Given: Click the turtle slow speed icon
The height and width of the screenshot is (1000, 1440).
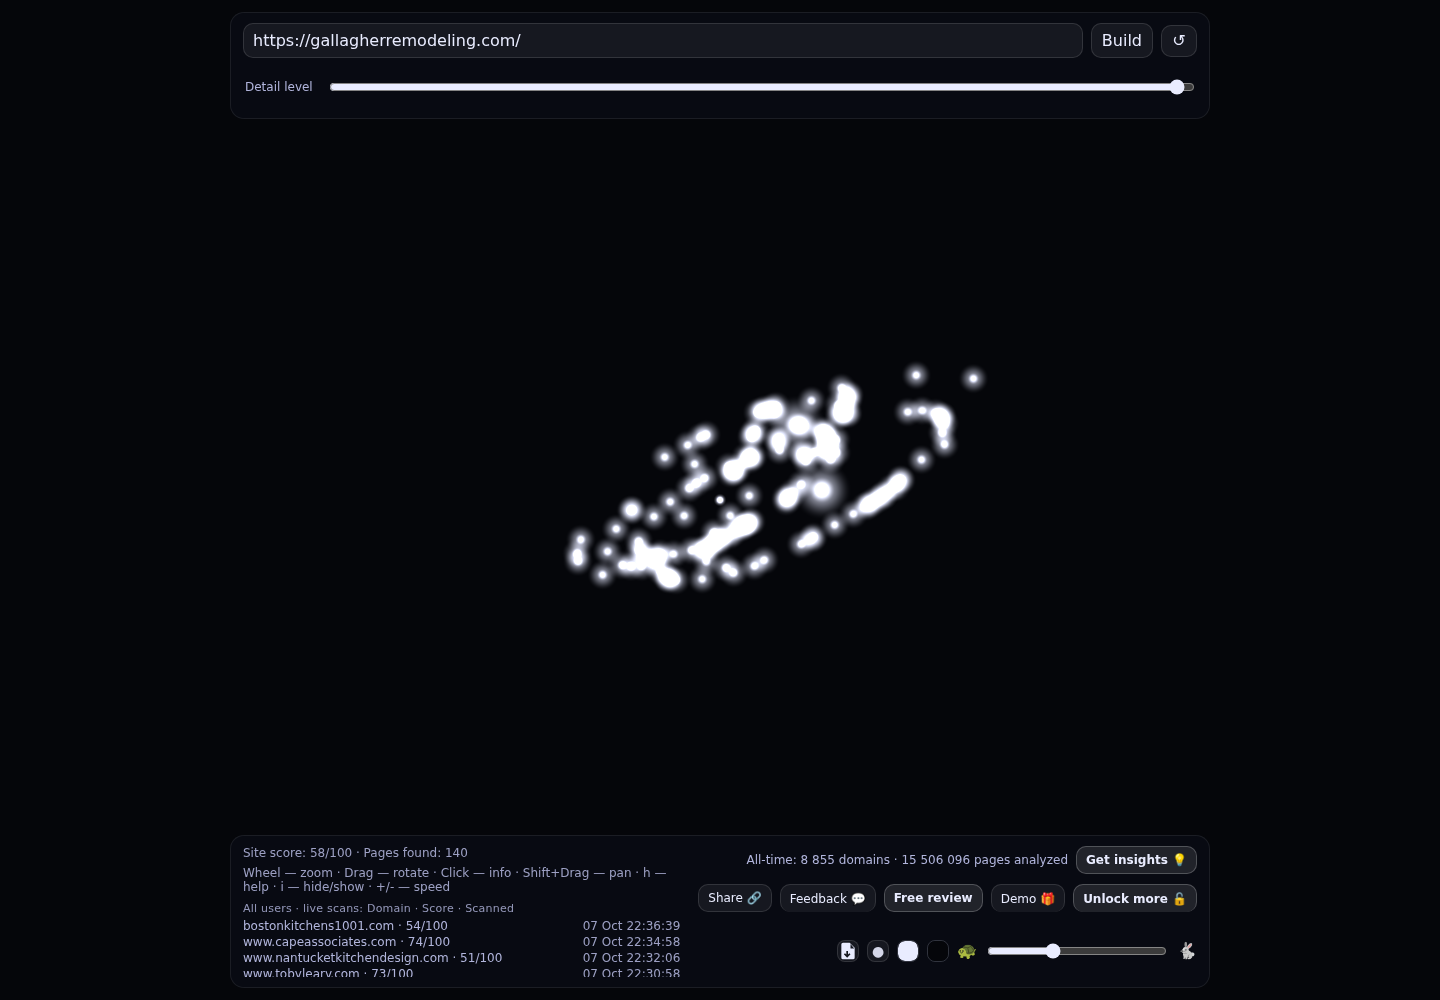Looking at the screenshot, I should 967,951.
